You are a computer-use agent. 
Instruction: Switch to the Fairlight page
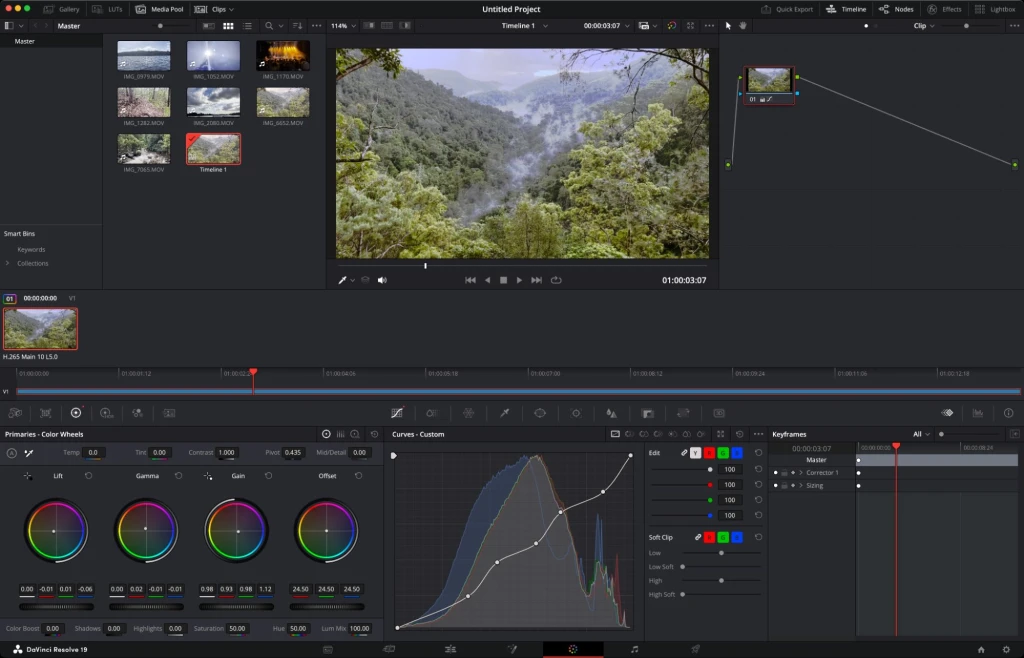pyautogui.click(x=634, y=649)
